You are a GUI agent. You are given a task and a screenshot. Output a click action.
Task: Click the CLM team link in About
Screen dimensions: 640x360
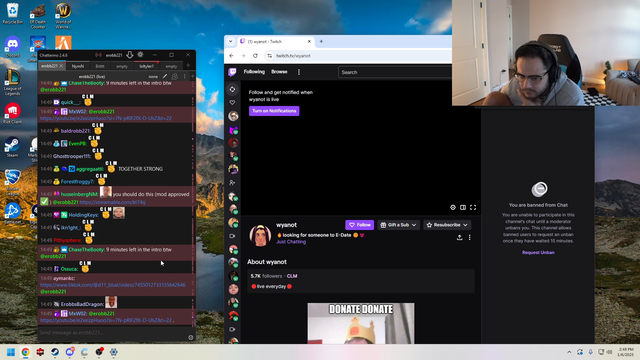click(x=292, y=276)
